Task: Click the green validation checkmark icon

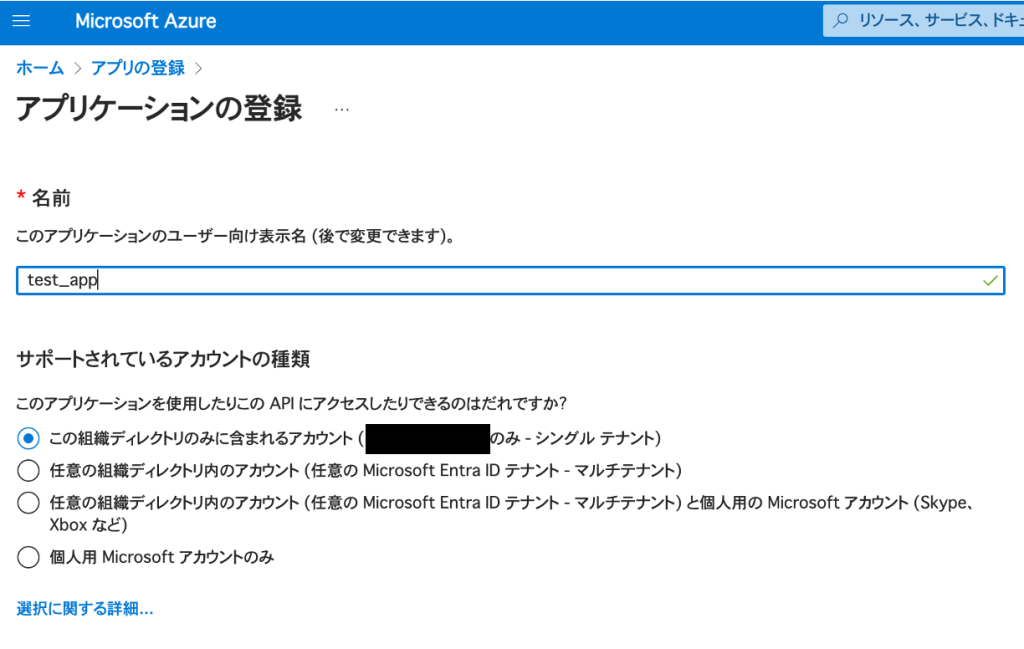Action: point(989,281)
